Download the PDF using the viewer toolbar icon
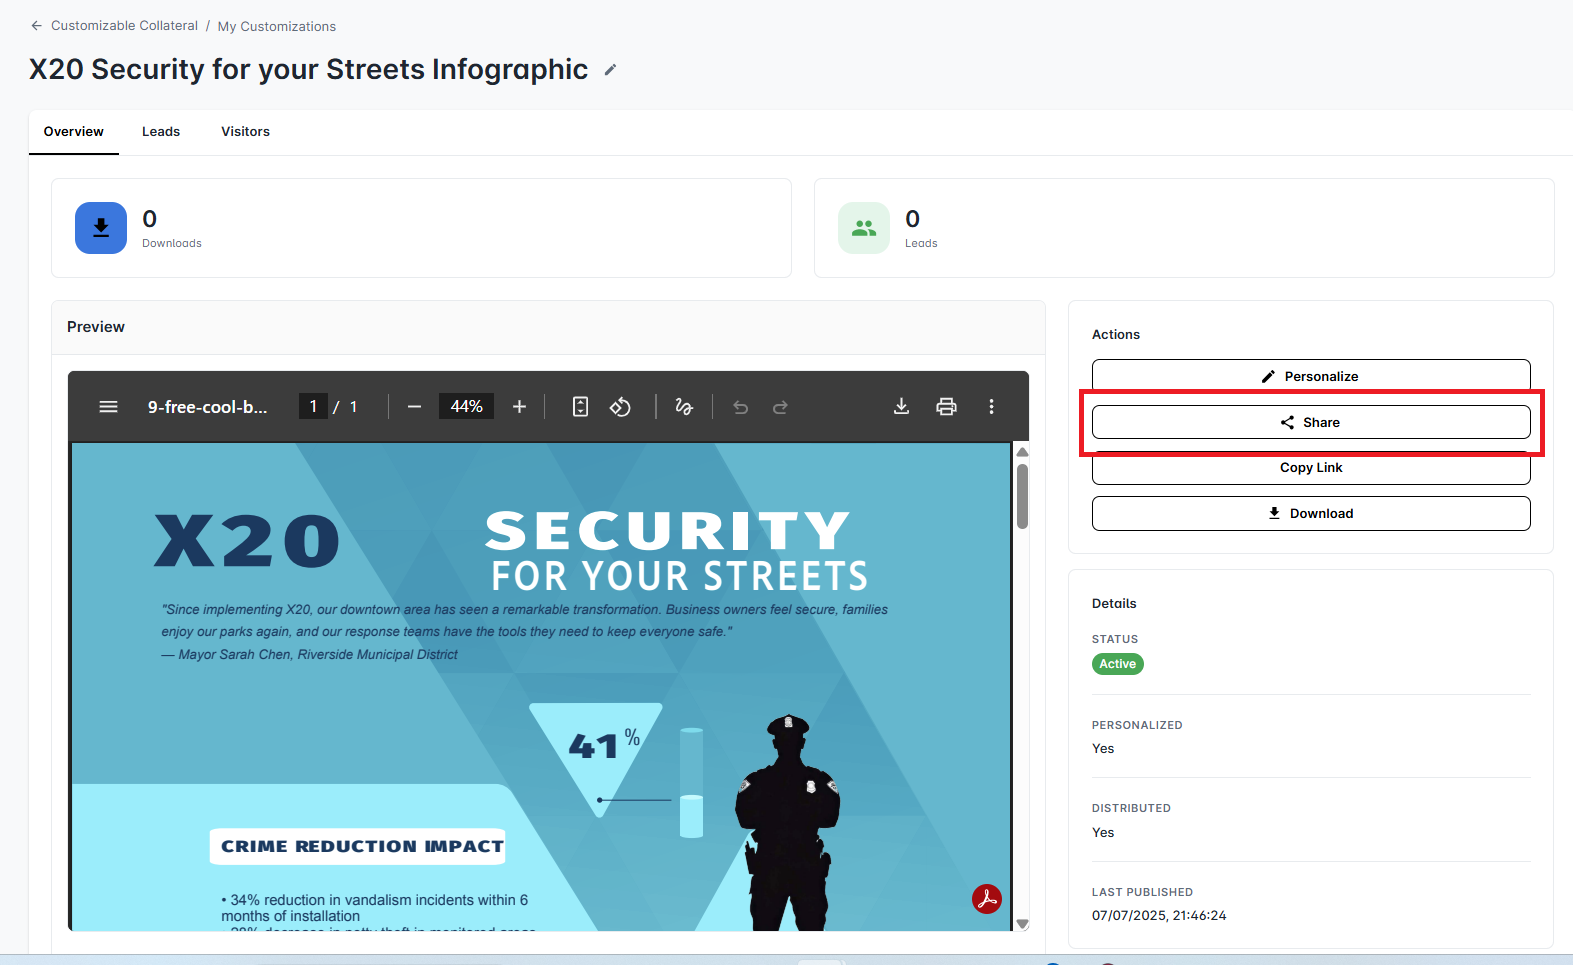The width and height of the screenshot is (1573, 965). pos(901,406)
